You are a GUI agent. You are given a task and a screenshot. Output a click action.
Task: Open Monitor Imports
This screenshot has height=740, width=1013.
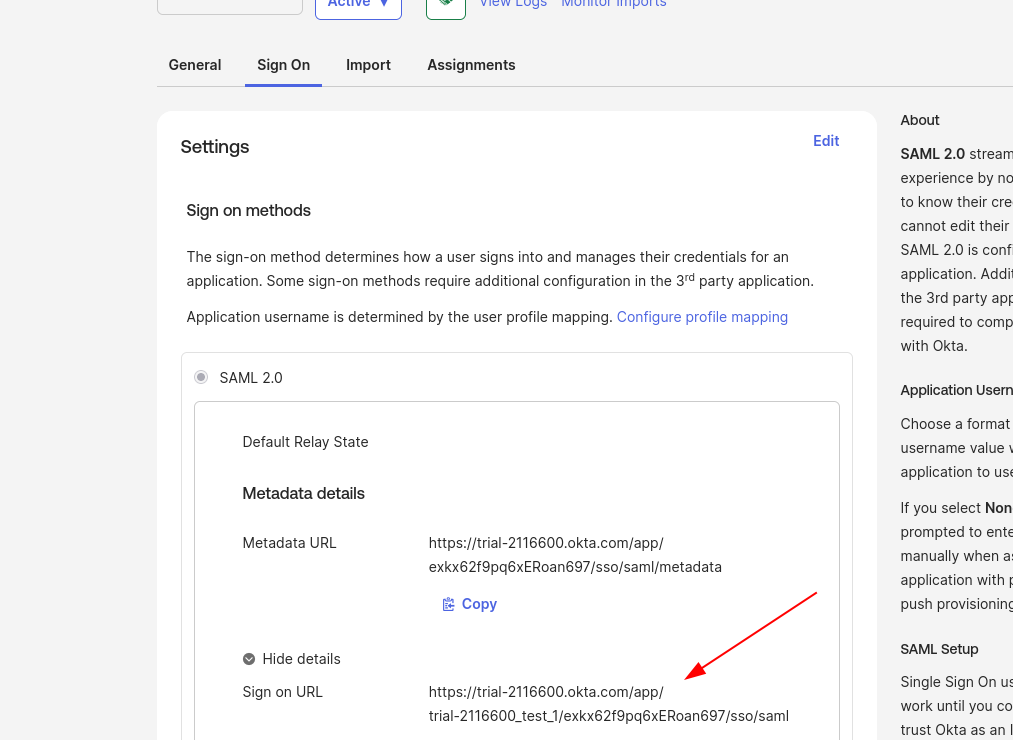[x=613, y=4]
